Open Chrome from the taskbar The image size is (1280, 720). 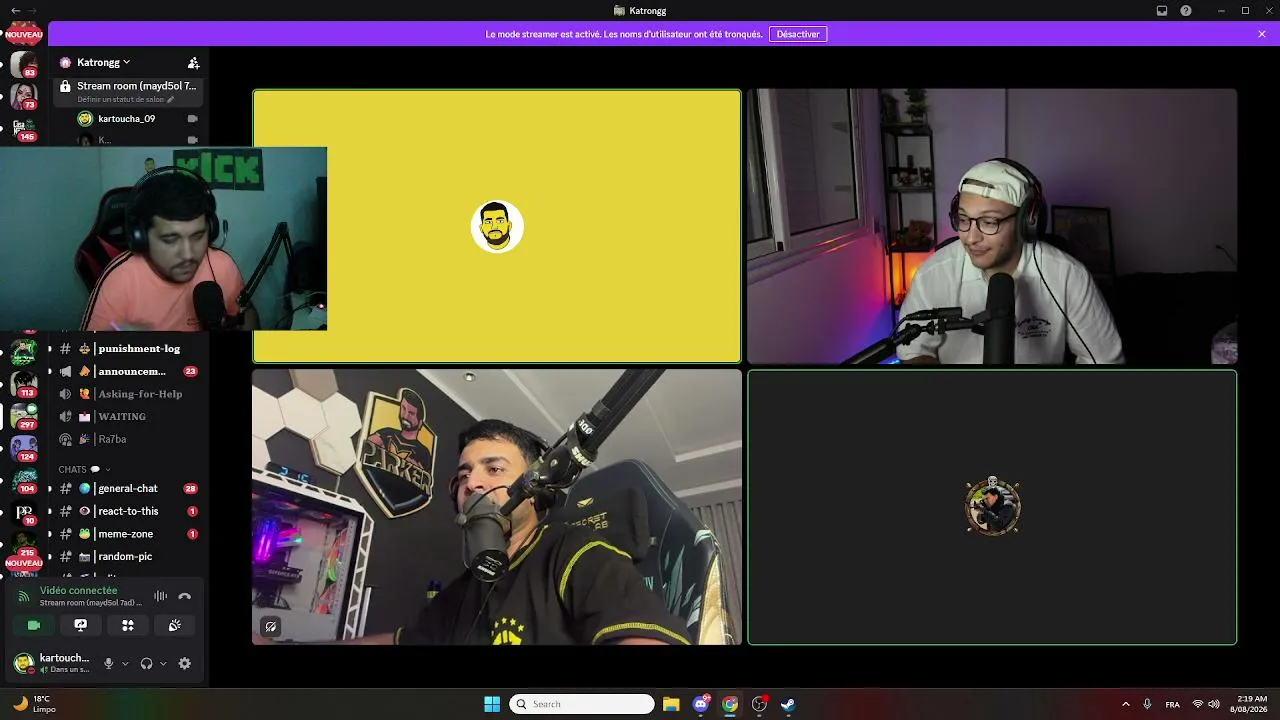(x=730, y=704)
